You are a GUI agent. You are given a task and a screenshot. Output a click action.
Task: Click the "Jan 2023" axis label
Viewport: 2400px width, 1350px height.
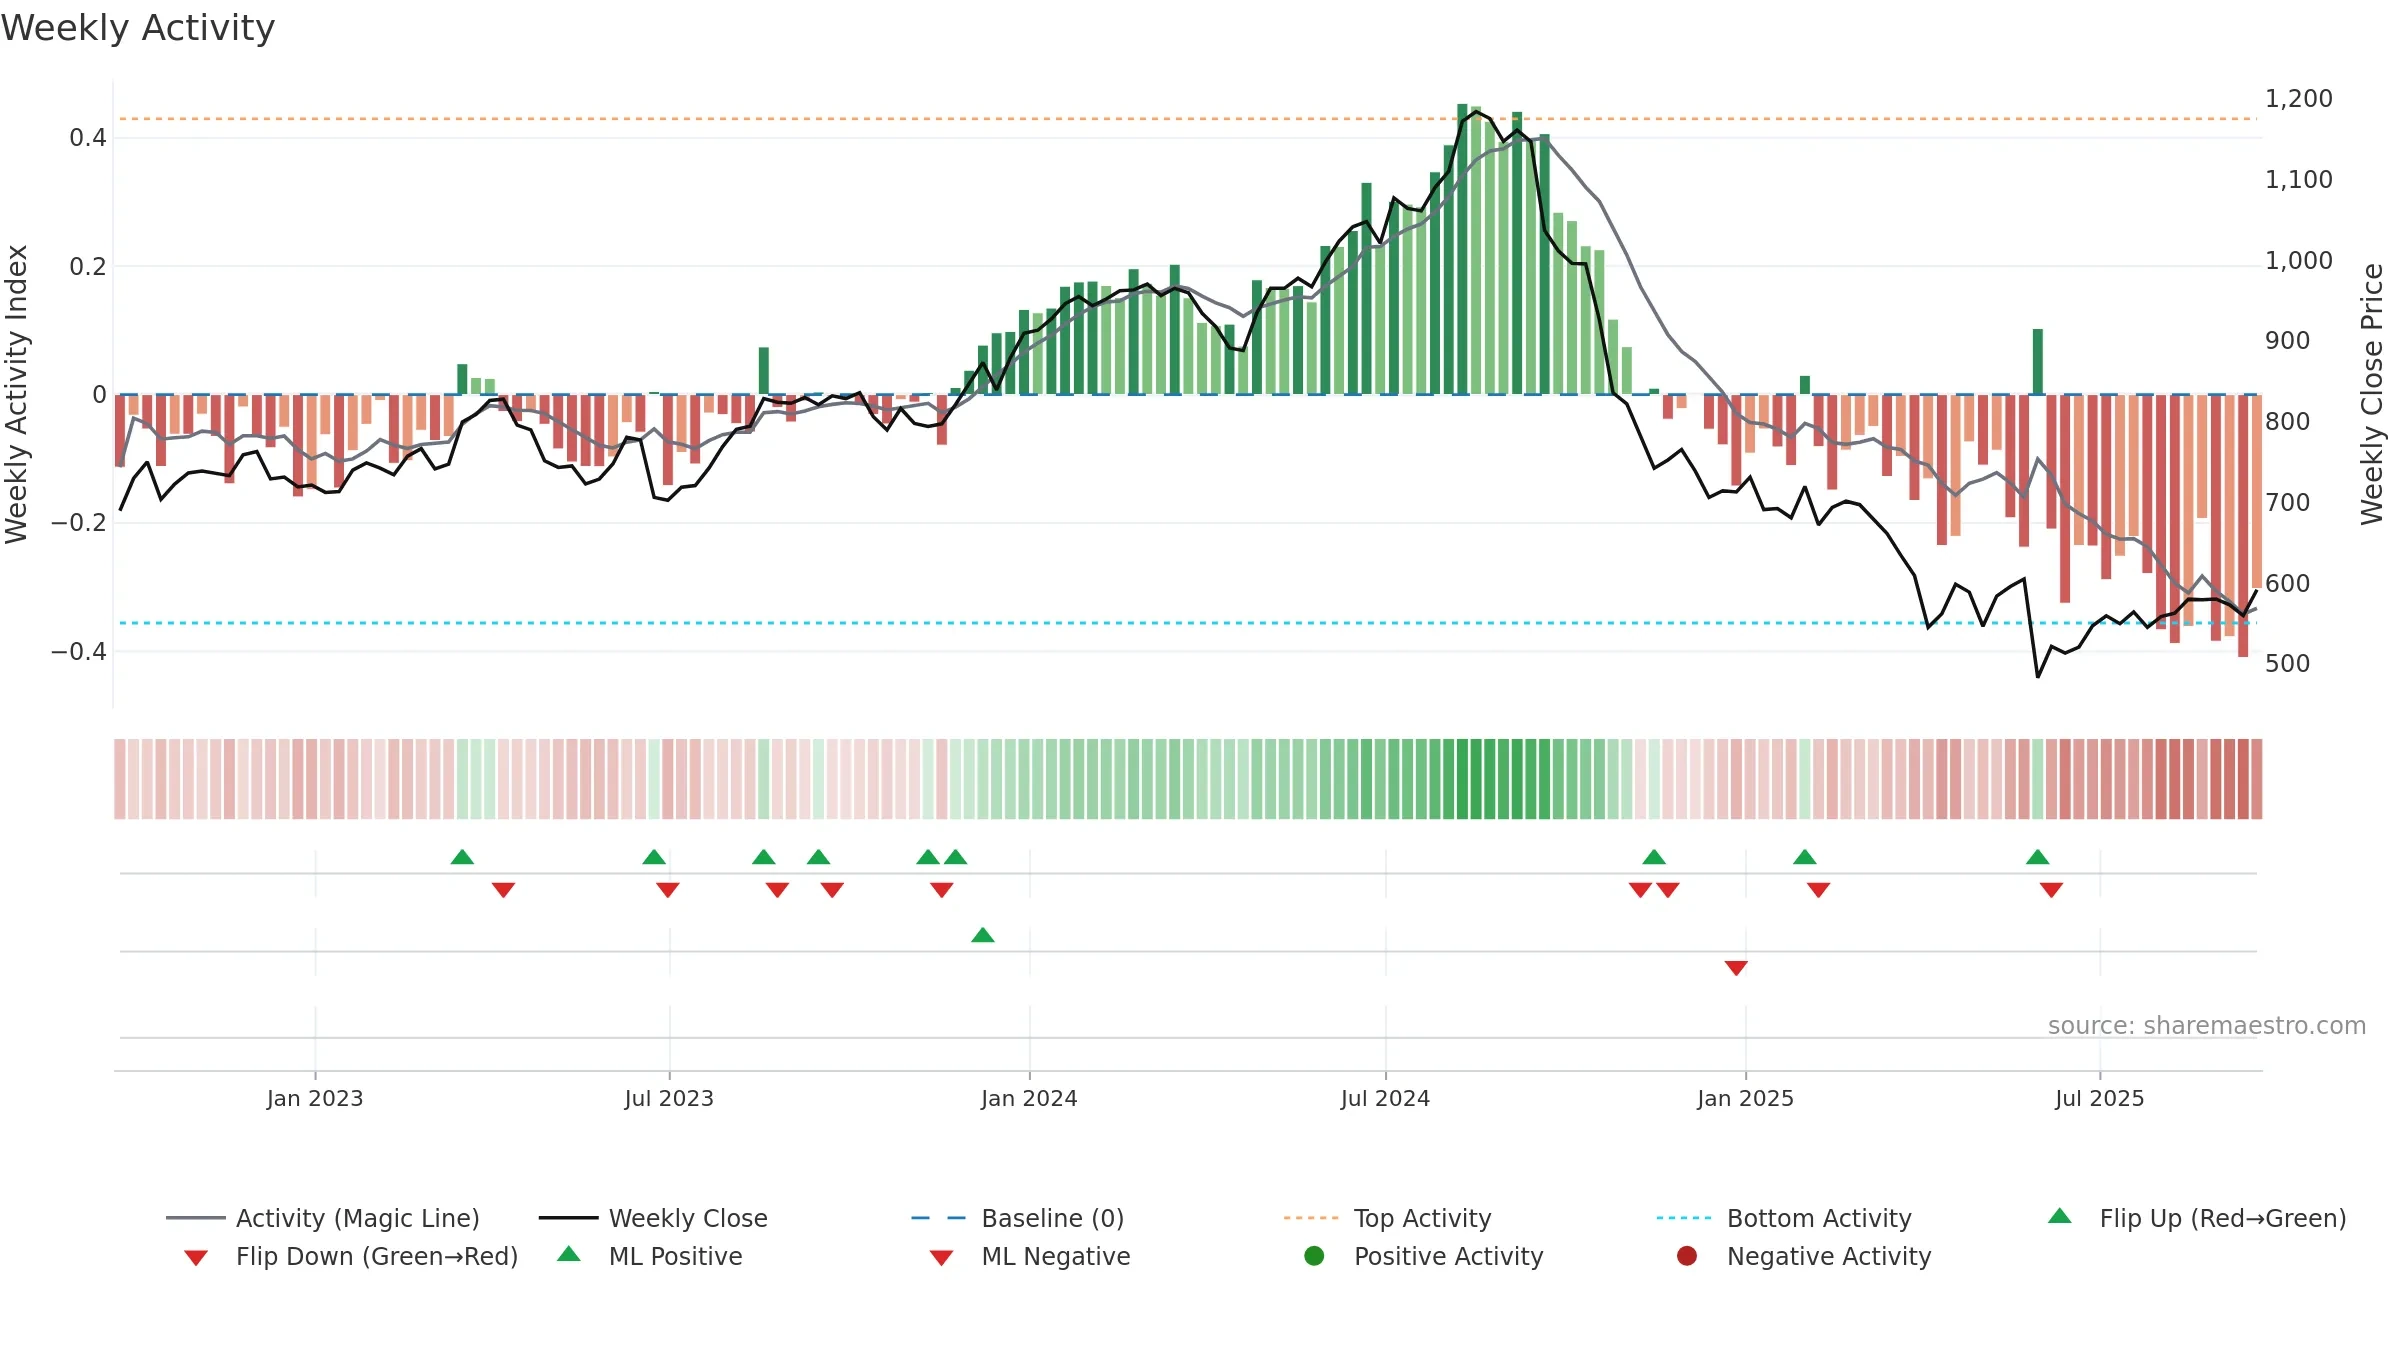coord(315,1099)
